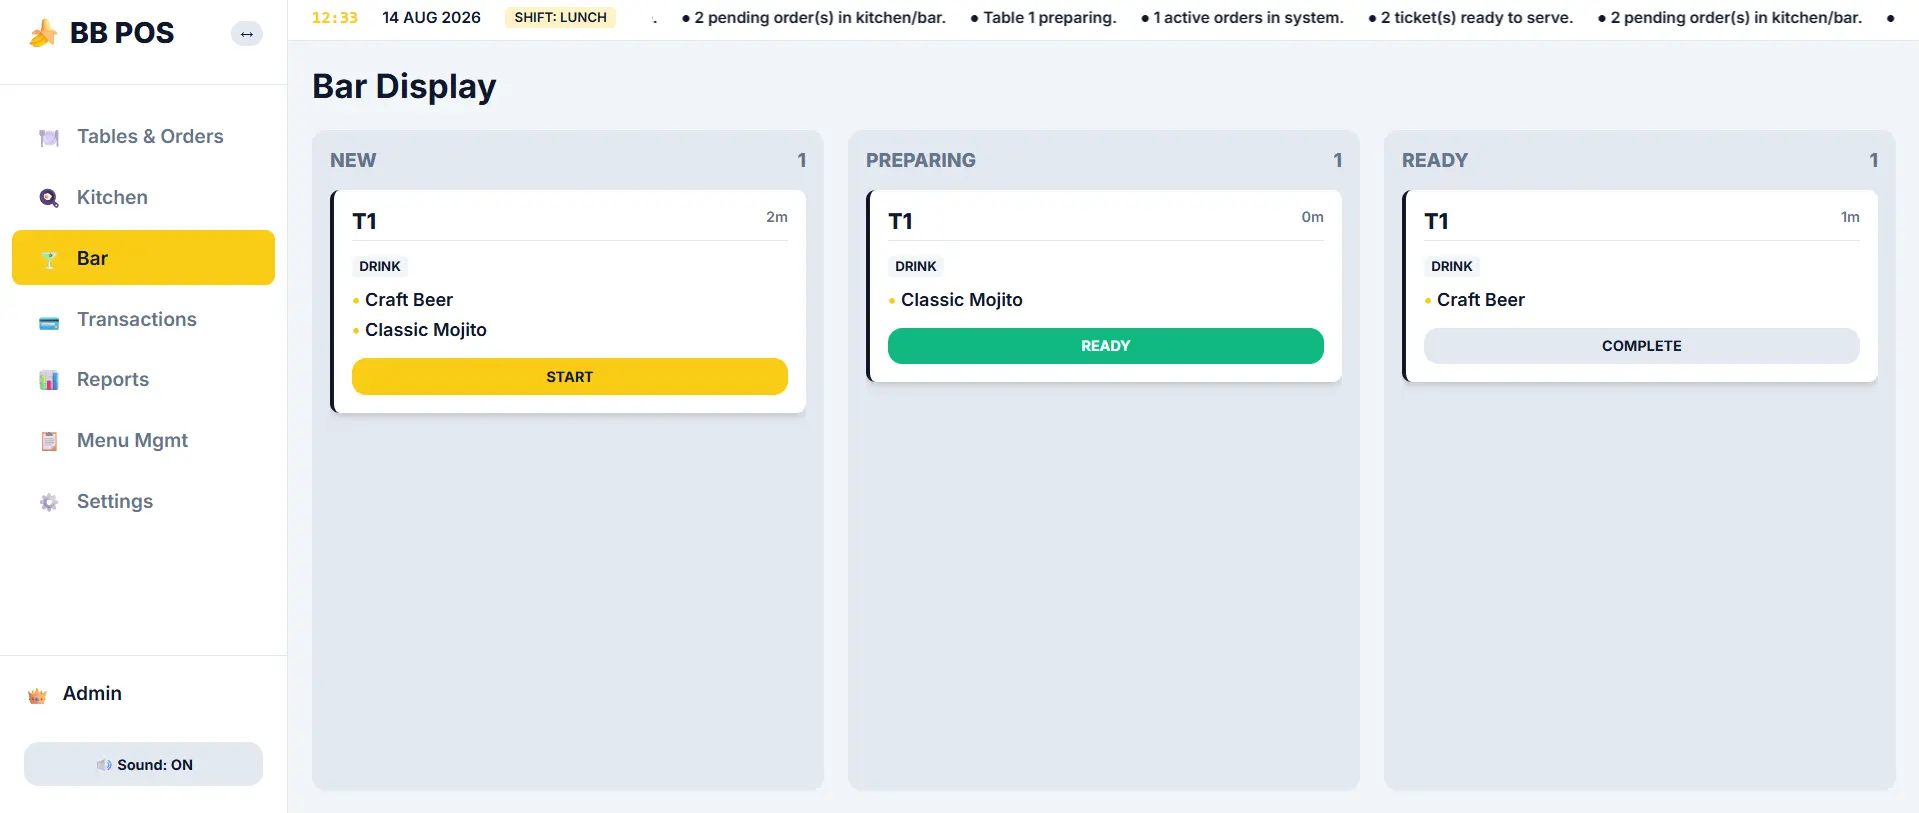Click the Reports chart icon

[x=49, y=380]
